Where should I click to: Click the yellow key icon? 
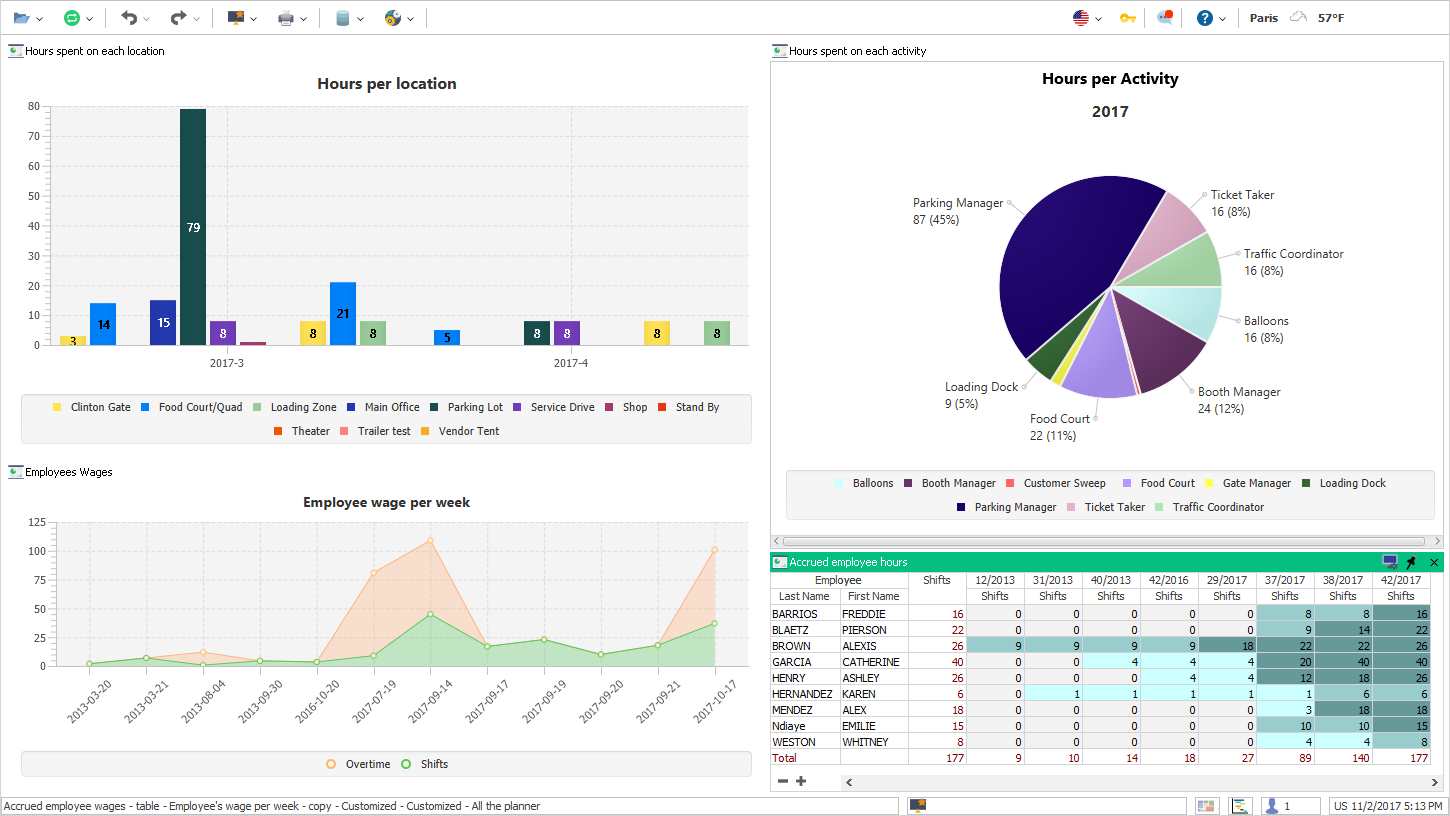pos(1127,18)
